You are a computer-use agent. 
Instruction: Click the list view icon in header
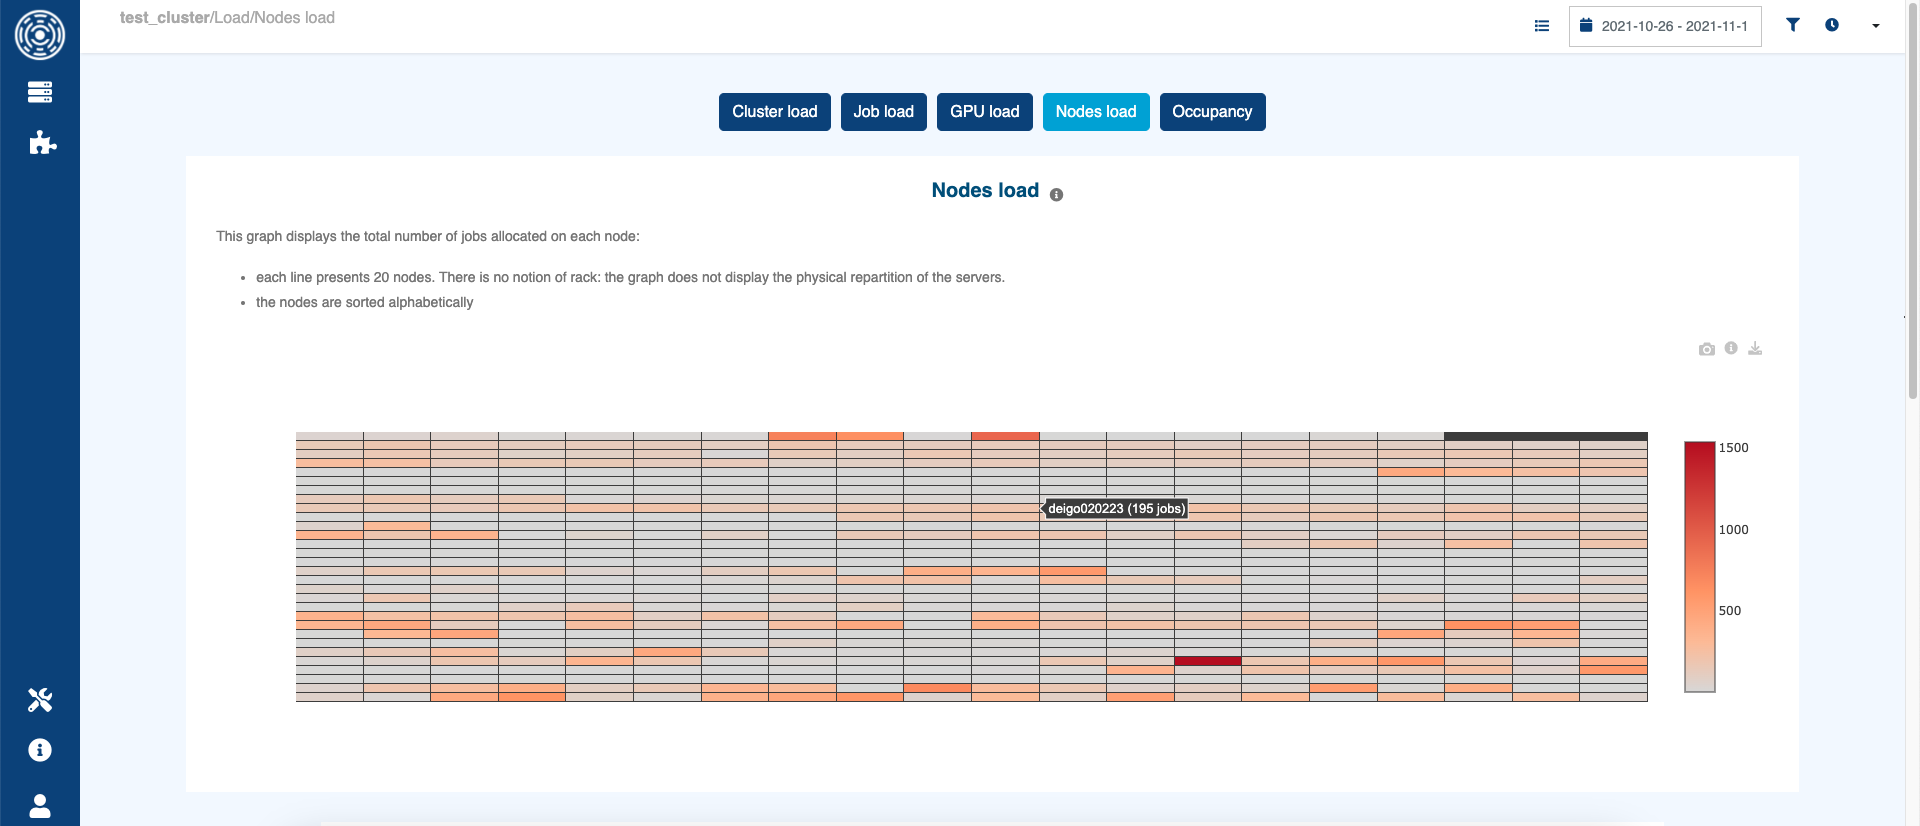(x=1542, y=26)
